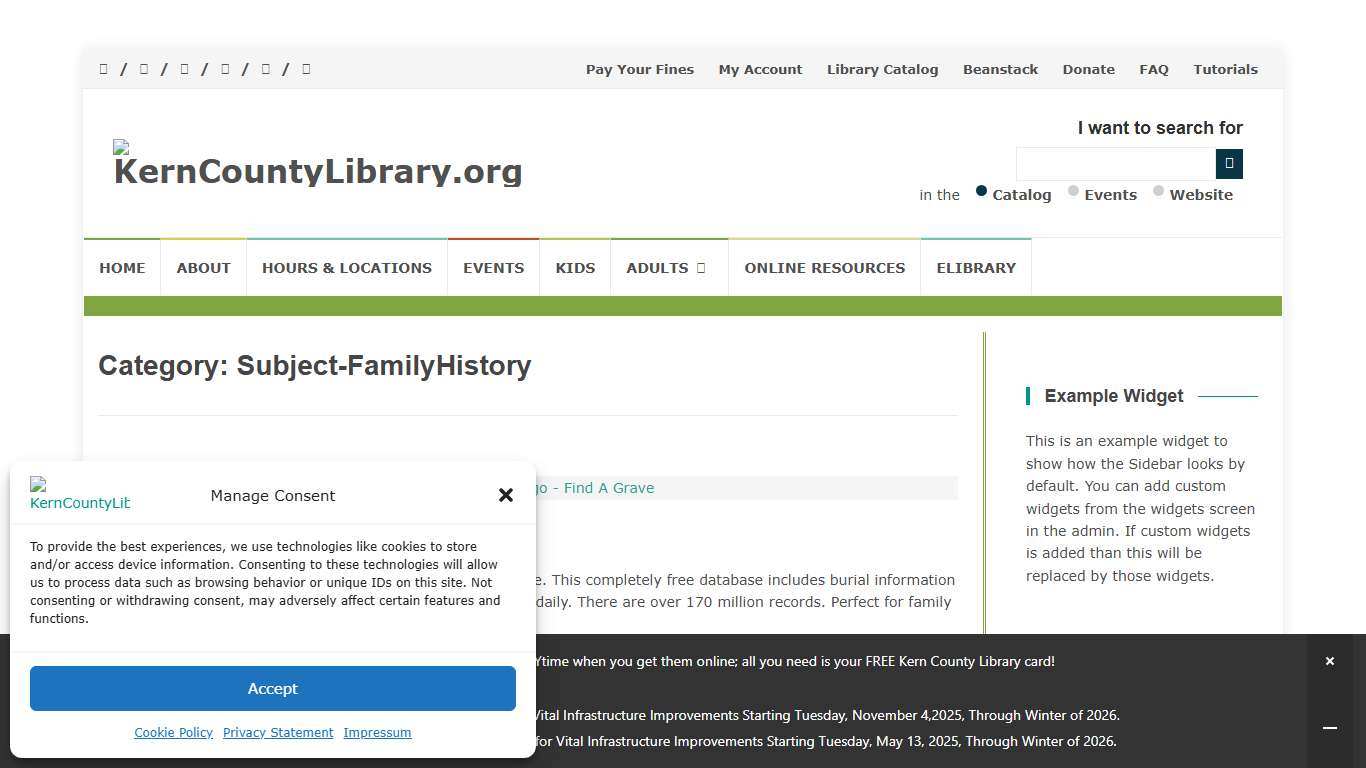Click the search magnifier icon in header
The width and height of the screenshot is (1366, 768).
(x=1228, y=163)
